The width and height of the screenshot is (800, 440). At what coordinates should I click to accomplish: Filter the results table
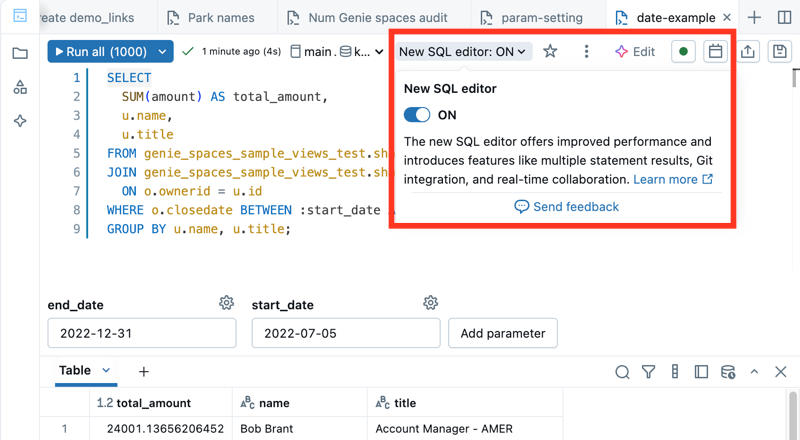click(648, 372)
